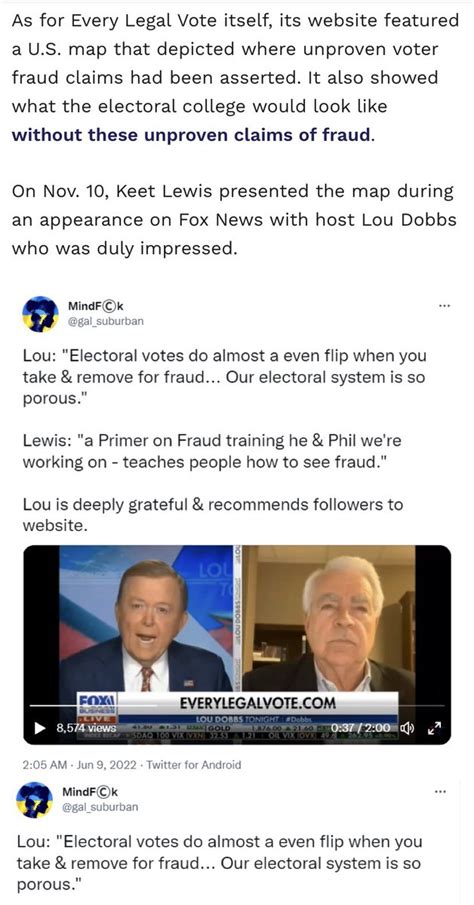Screen dimensions: 474x905
Task: Open the 'without these unproven claims of fraud' link
Action: pyautogui.click(x=191, y=135)
